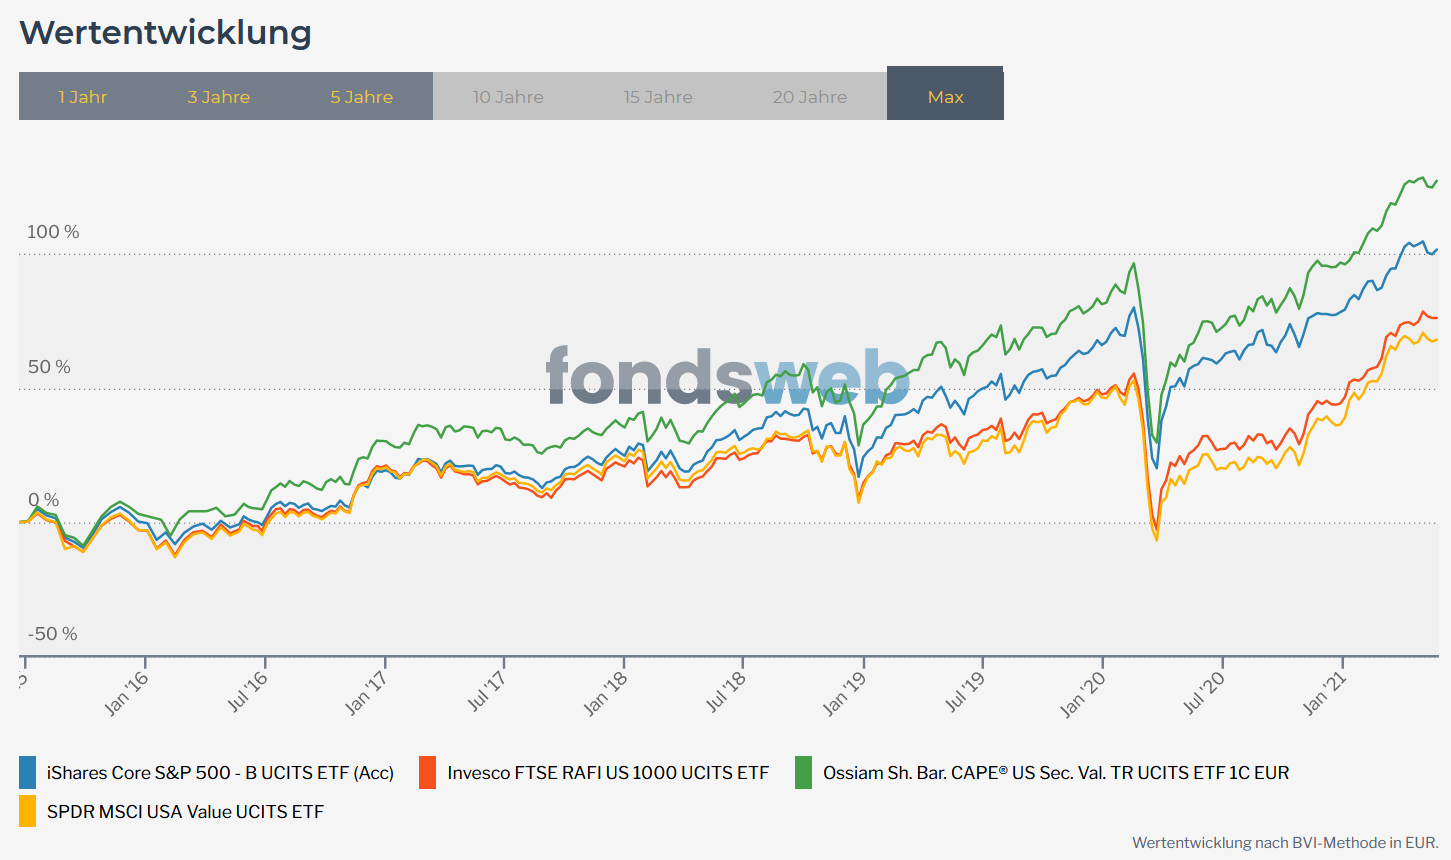This screenshot has height=860, width=1451.
Task: Click the blue iShares Core S&P 500 swatch
Action: point(28,773)
